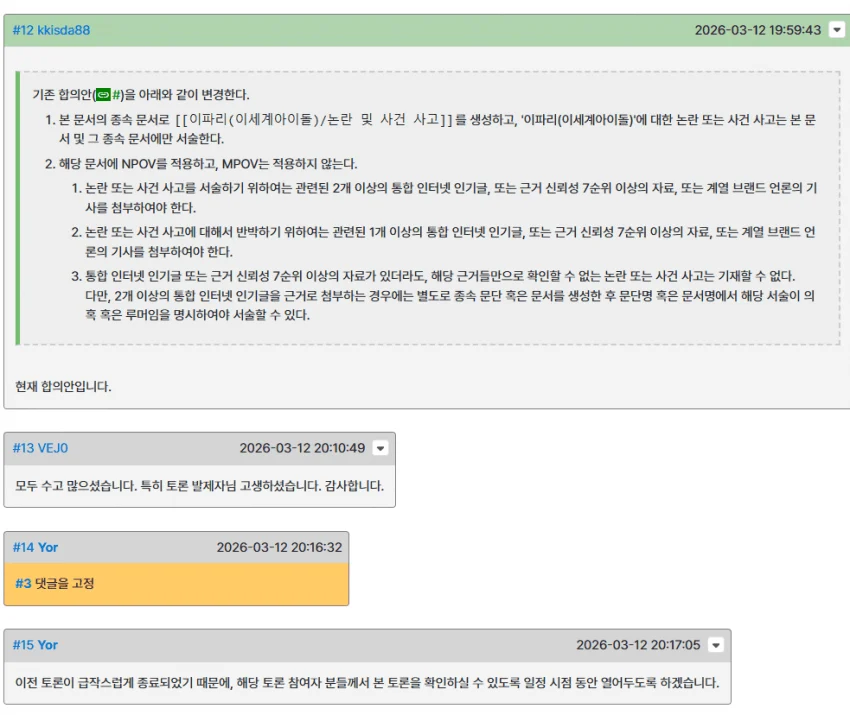Viewport: 850px width, 715px height.
Task: Click Yor's message starting 이전 토론이 급작스럽게
Action: (367, 682)
